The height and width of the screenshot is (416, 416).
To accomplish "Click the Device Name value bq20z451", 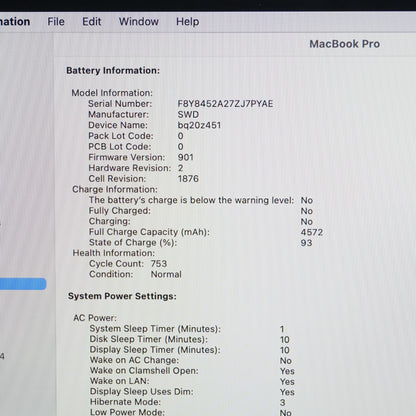I will [199, 125].
